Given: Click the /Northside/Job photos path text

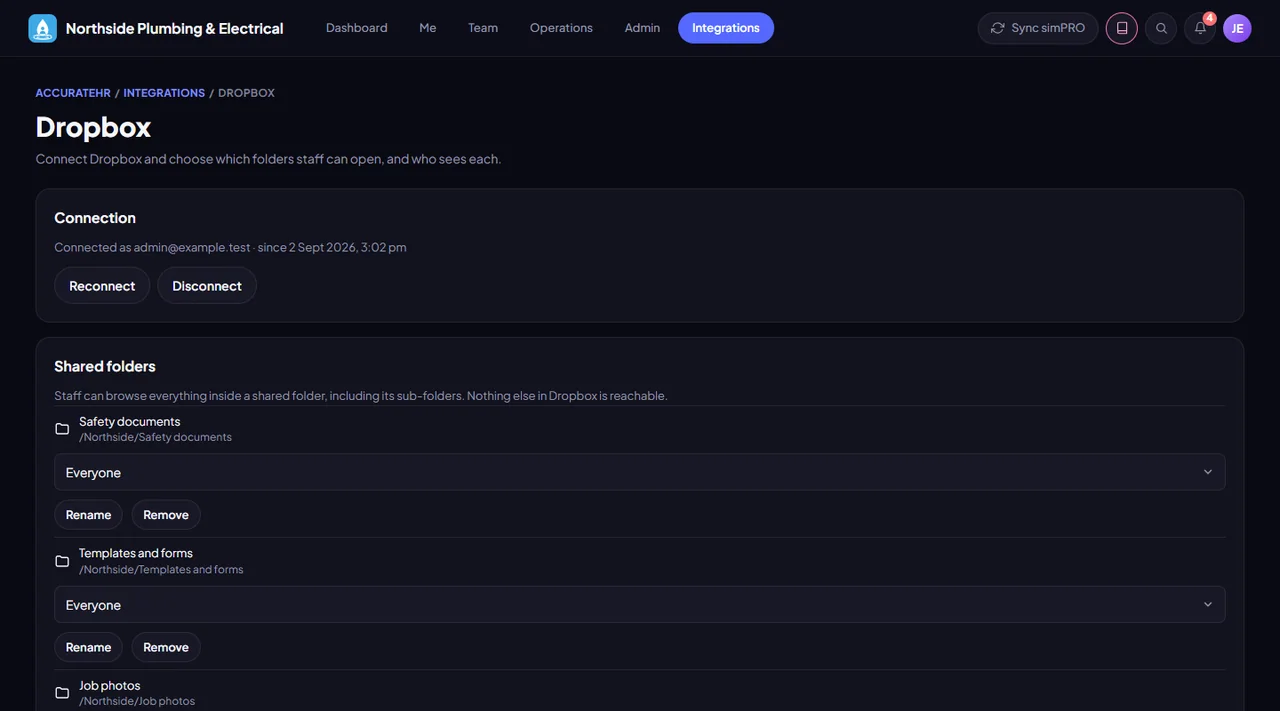Looking at the screenshot, I should tap(137, 701).
